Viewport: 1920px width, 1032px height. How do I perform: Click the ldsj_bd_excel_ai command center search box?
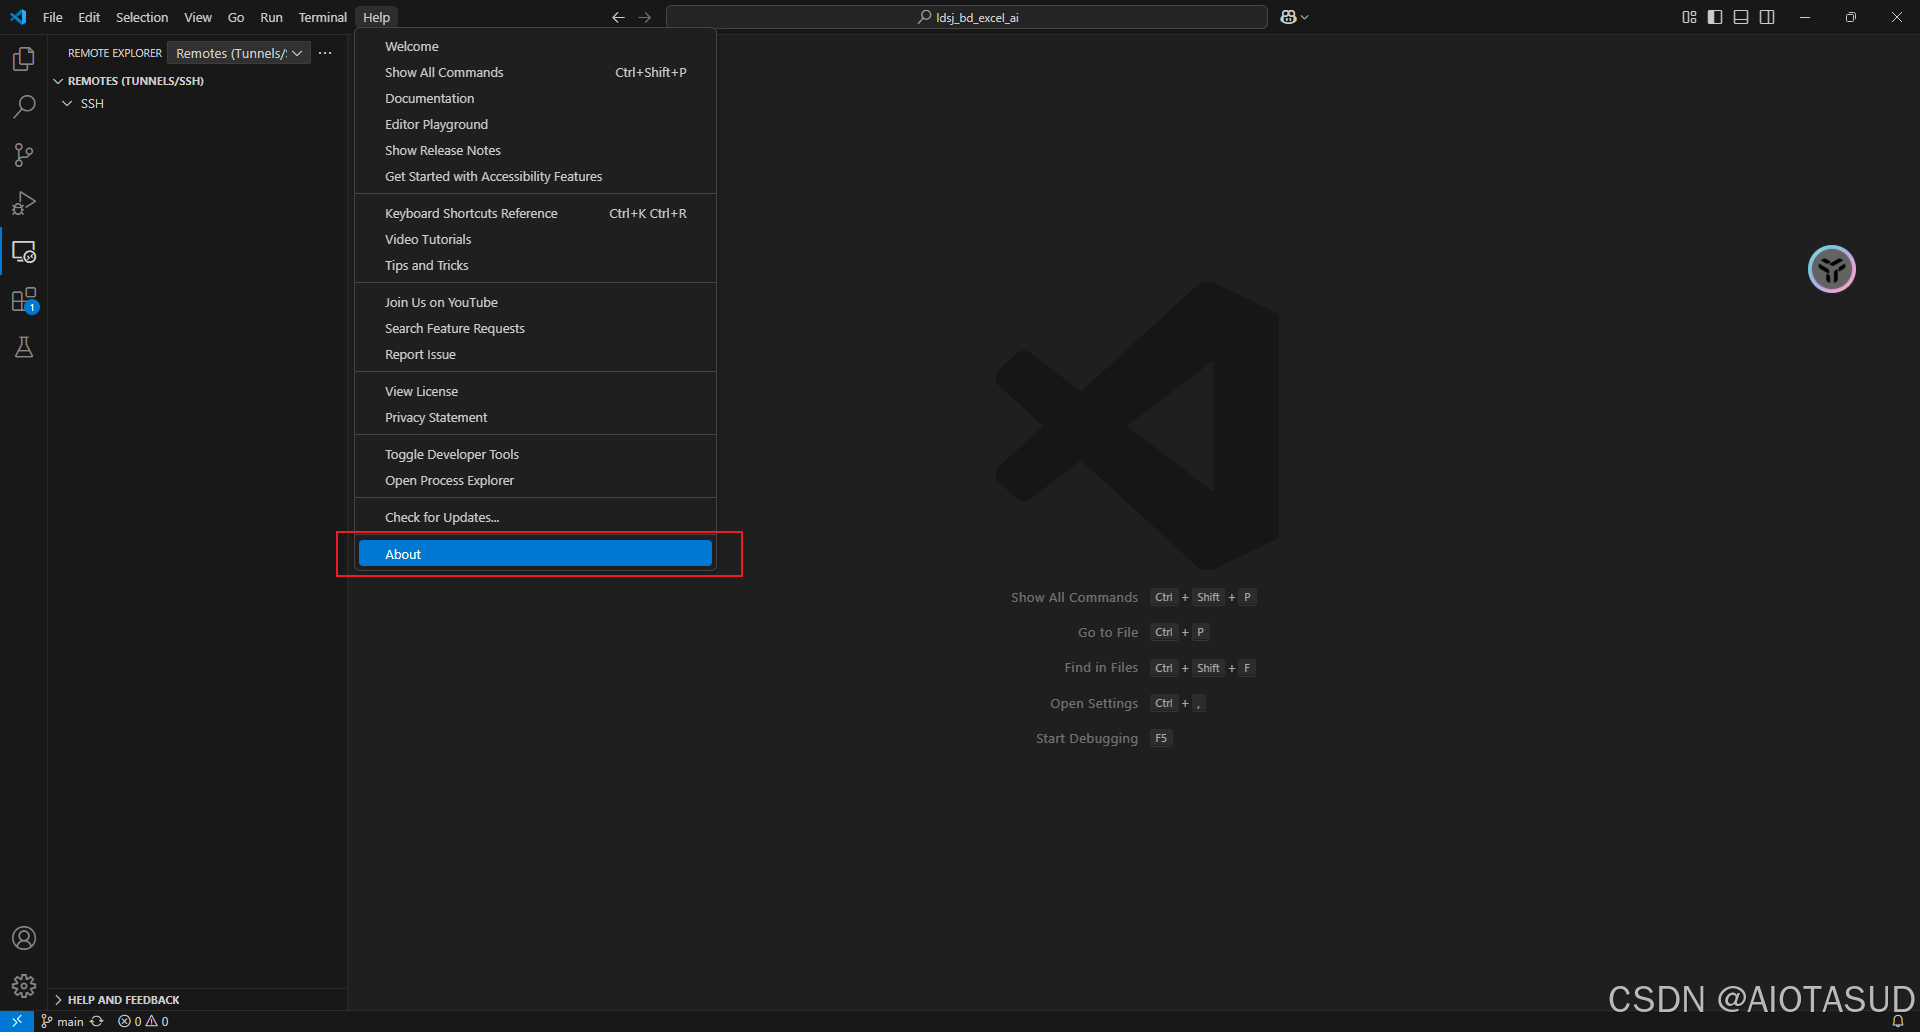967,17
